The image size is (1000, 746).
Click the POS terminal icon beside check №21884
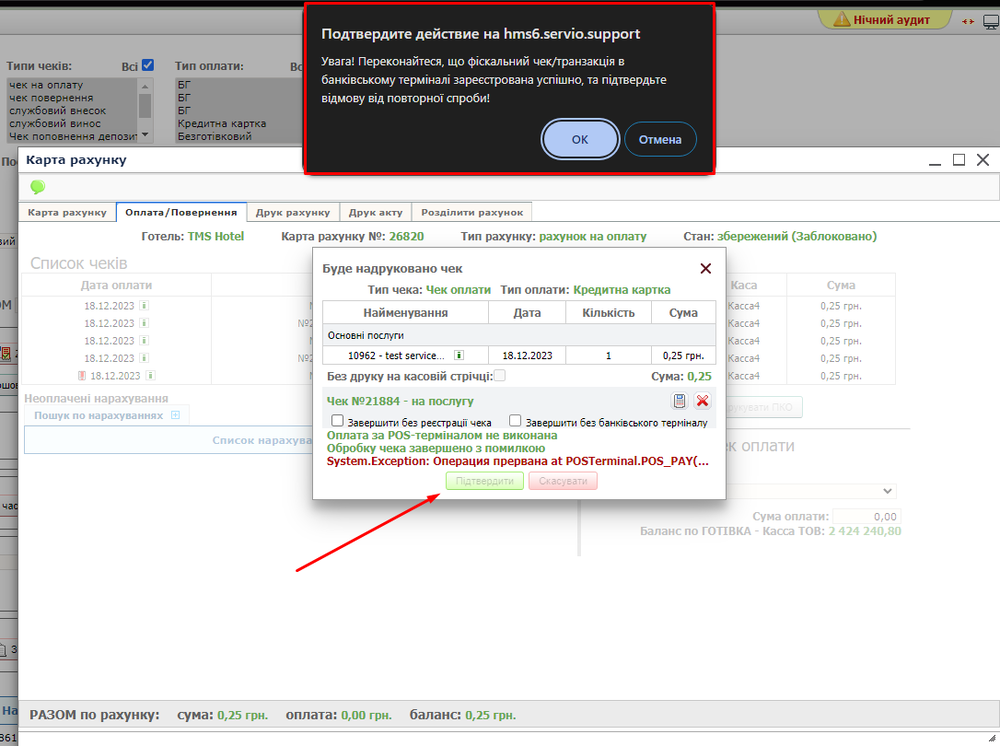pos(679,401)
